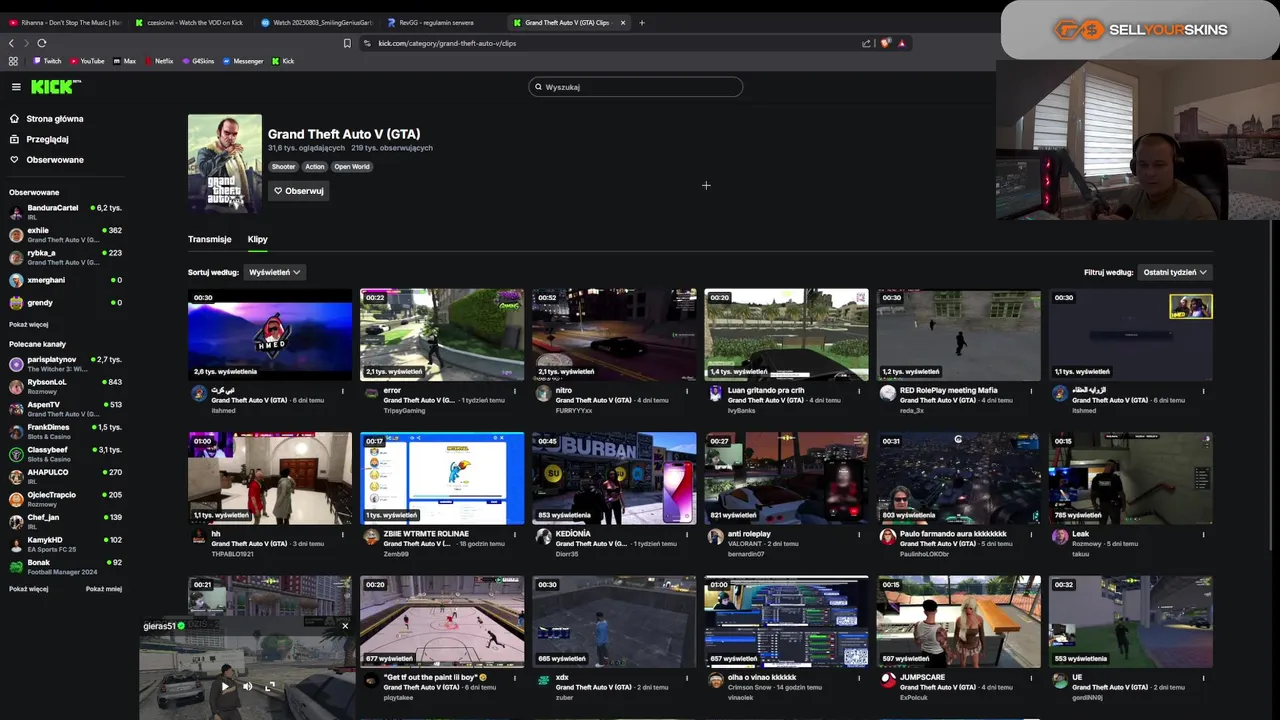Click the Shooter tag
This screenshot has width=1280, height=720.
[x=284, y=167]
